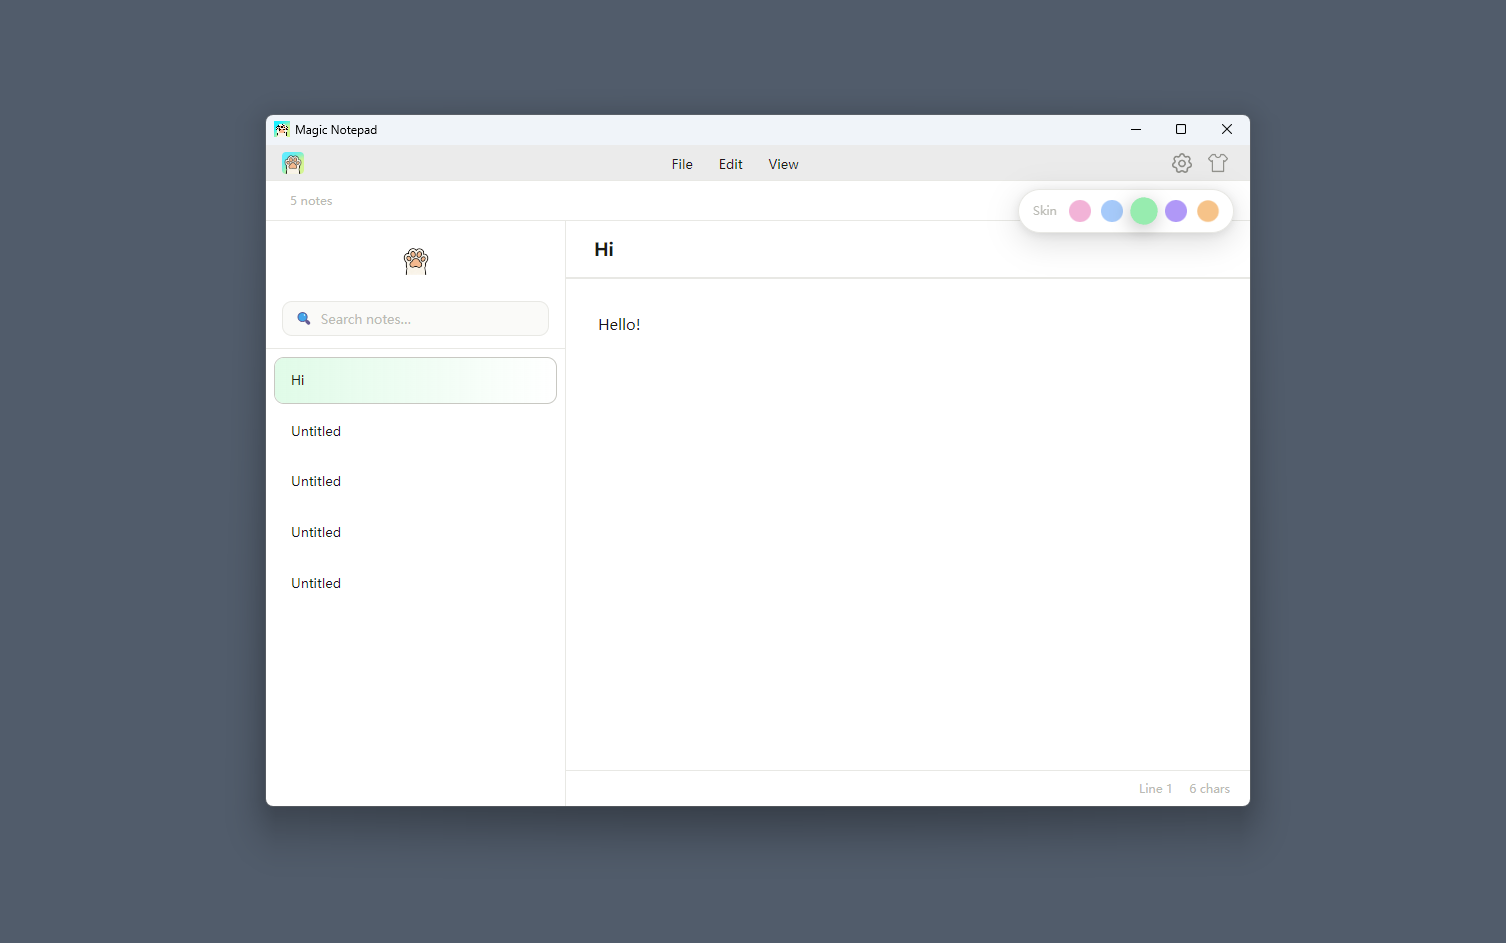Open the View menu
The width and height of the screenshot is (1506, 943).
click(x=784, y=164)
